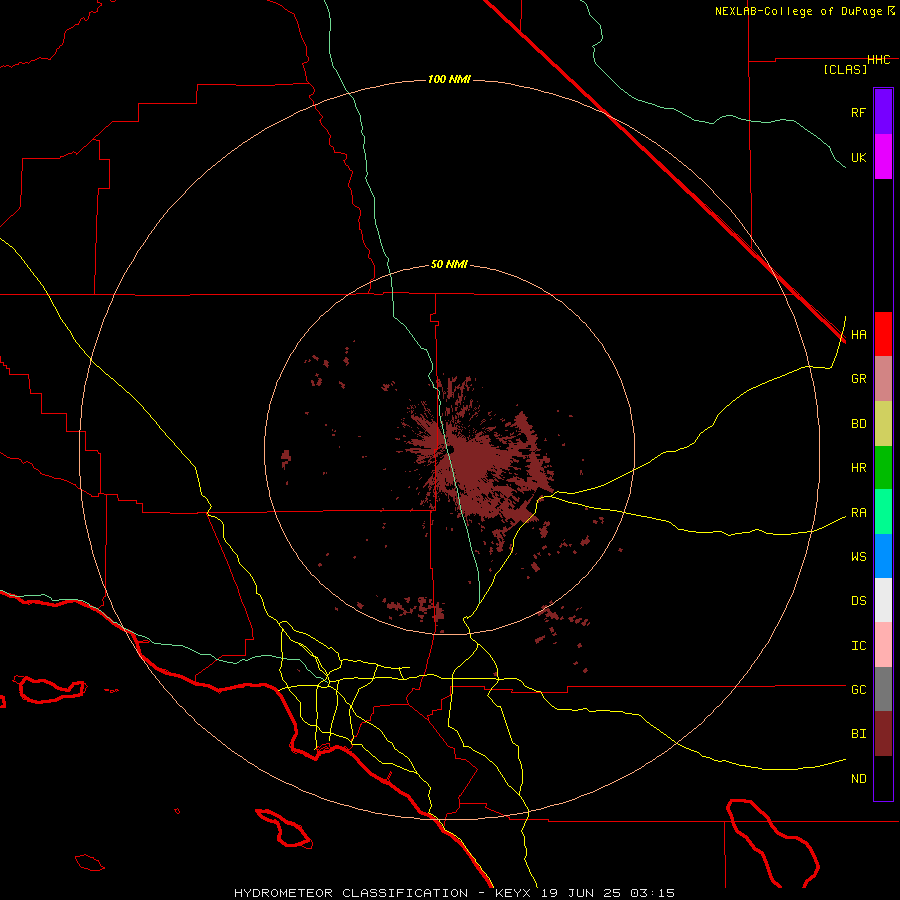Click the 03:15 timestamp
The width and height of the screenshot is (900, 900).
pos(652,893)
